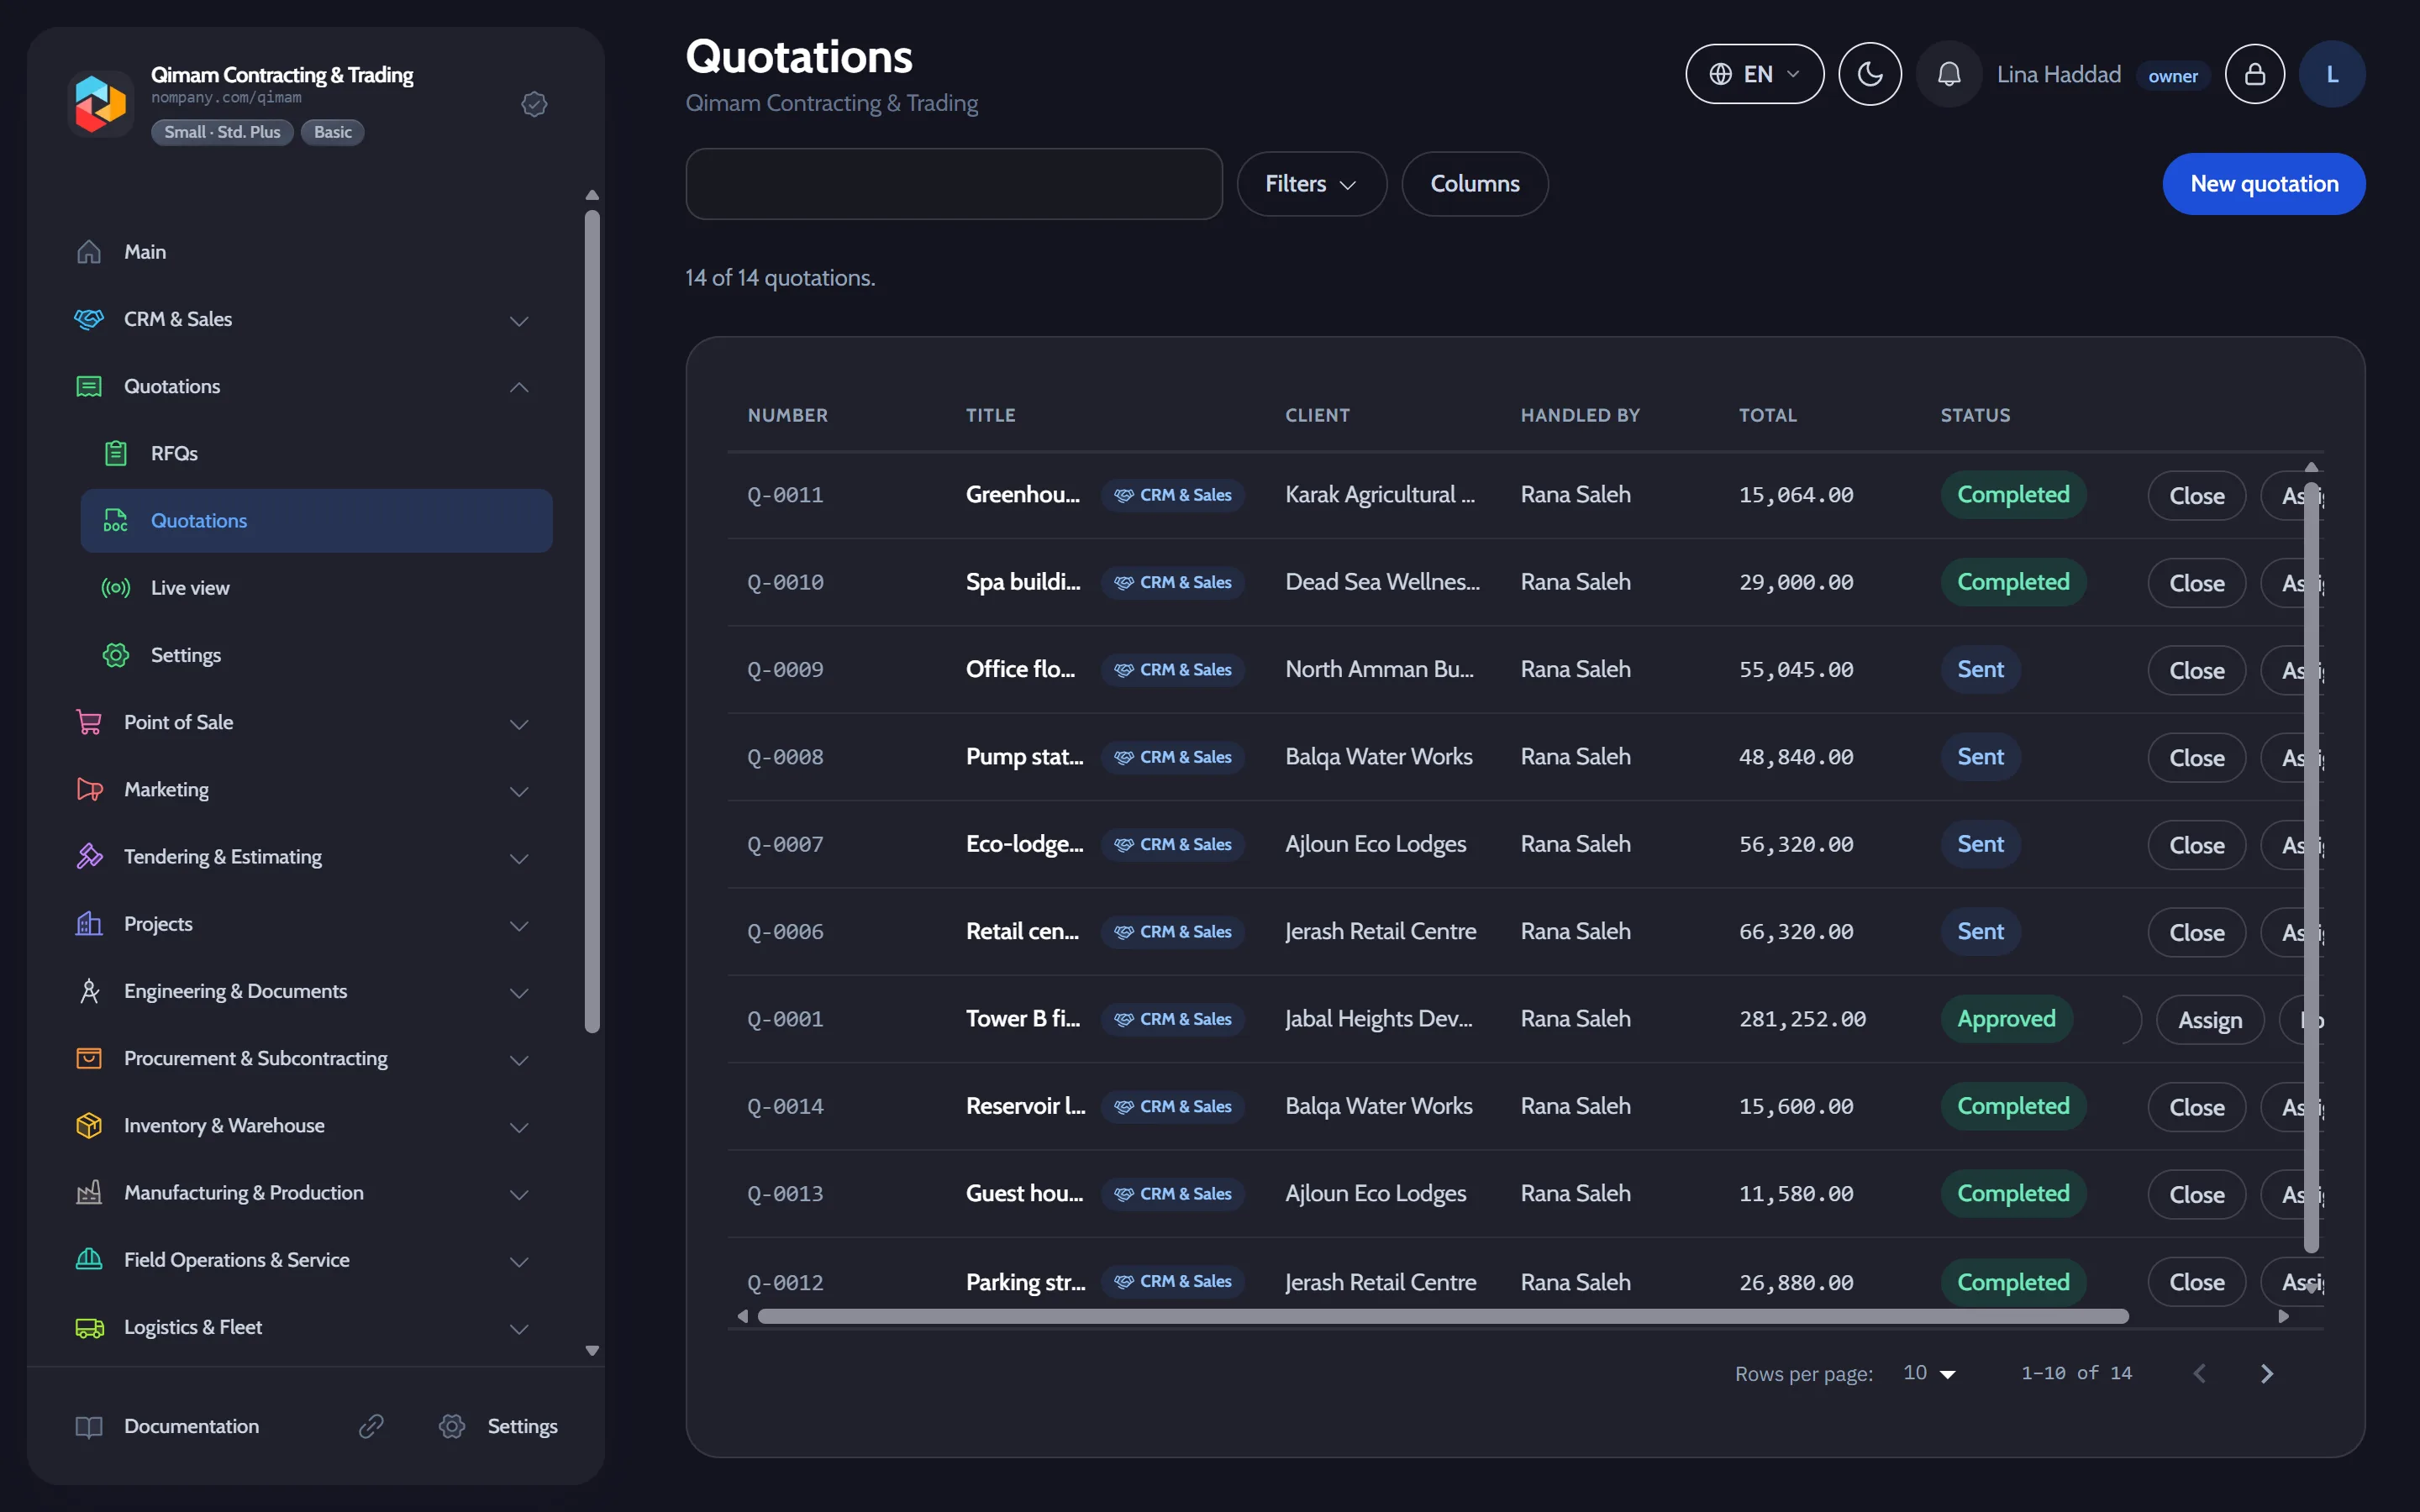Click the lock icon in header
Image resolution: width=2420 pixels, height=1512 pixels.
click(x=2254, y=74)
